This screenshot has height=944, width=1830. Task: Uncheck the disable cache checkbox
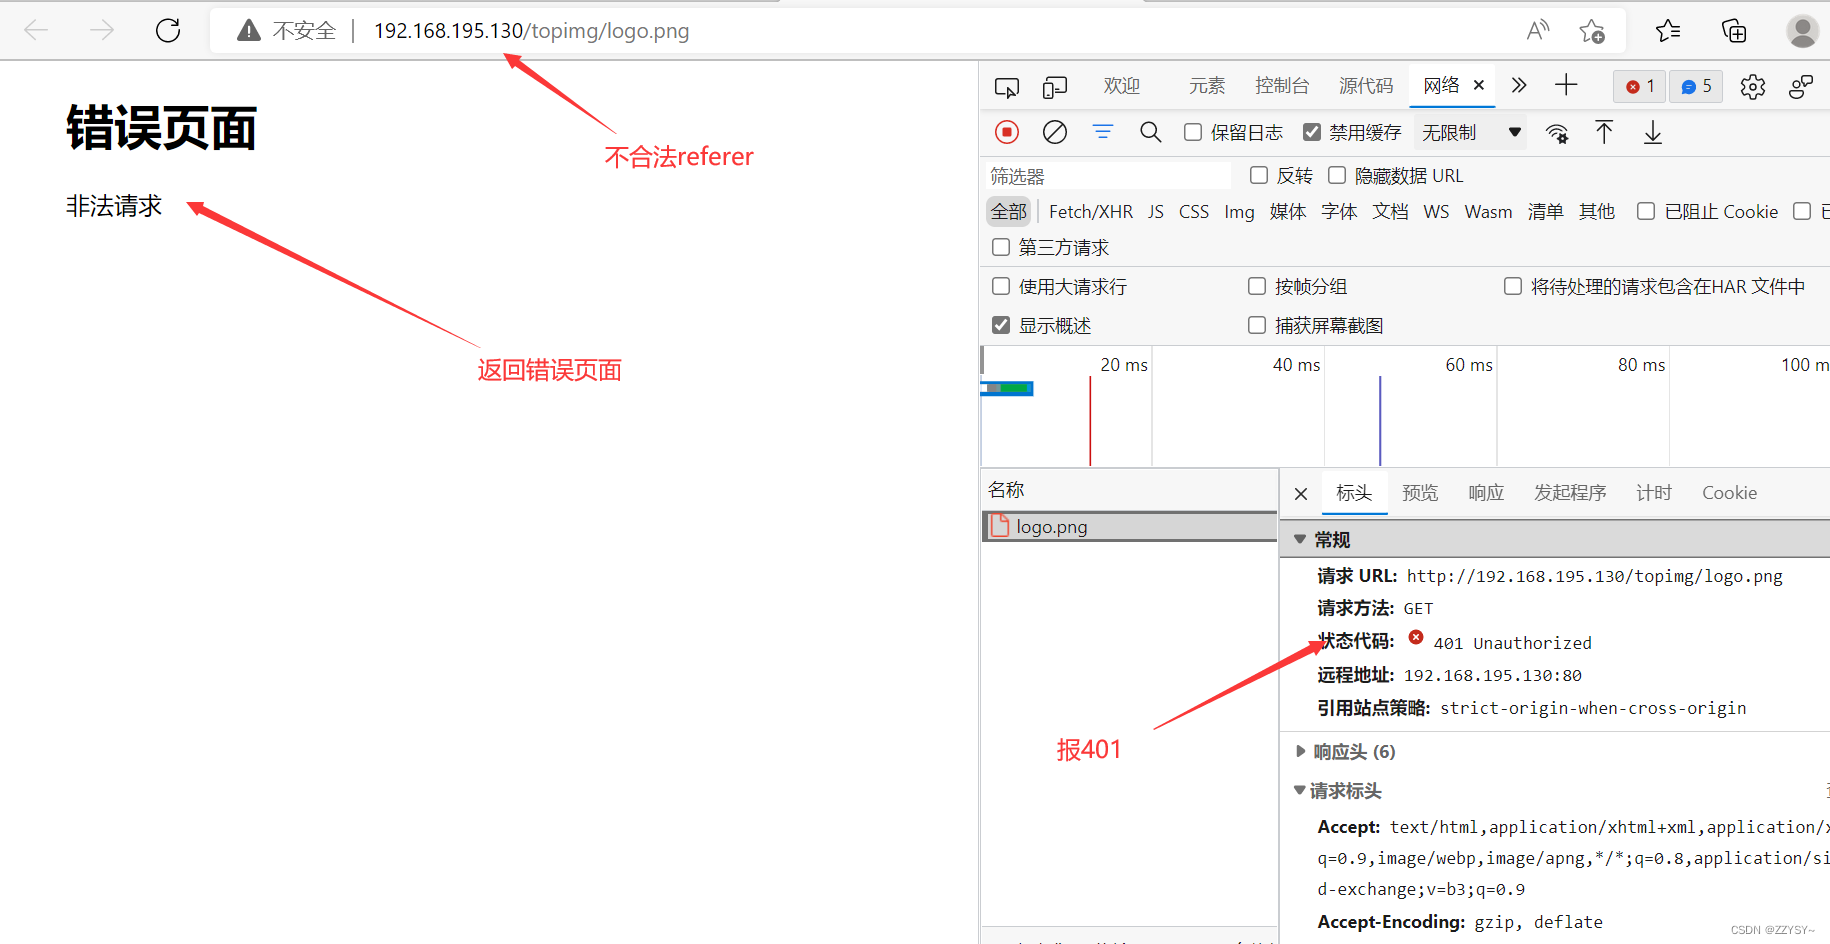(1312, 132)
